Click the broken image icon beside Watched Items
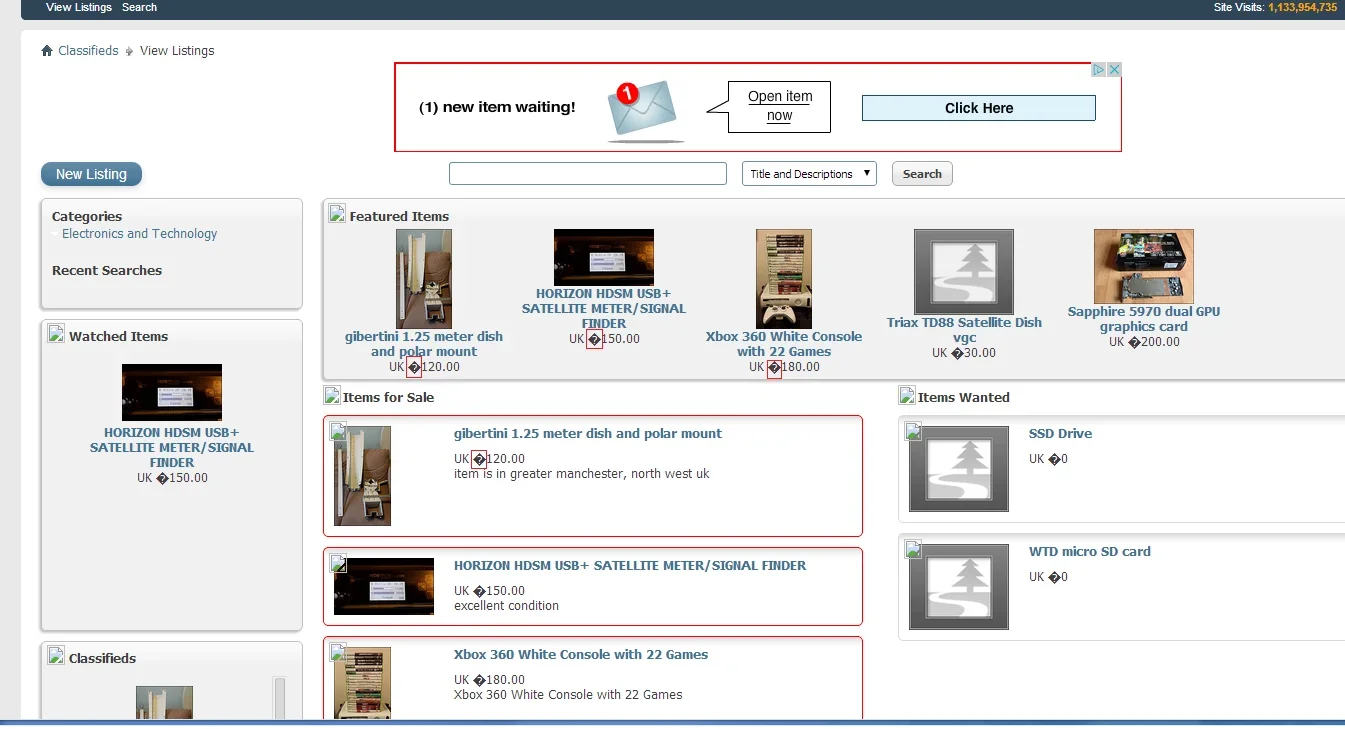Viewport: 1345px width, 729px height. (57, 334)
